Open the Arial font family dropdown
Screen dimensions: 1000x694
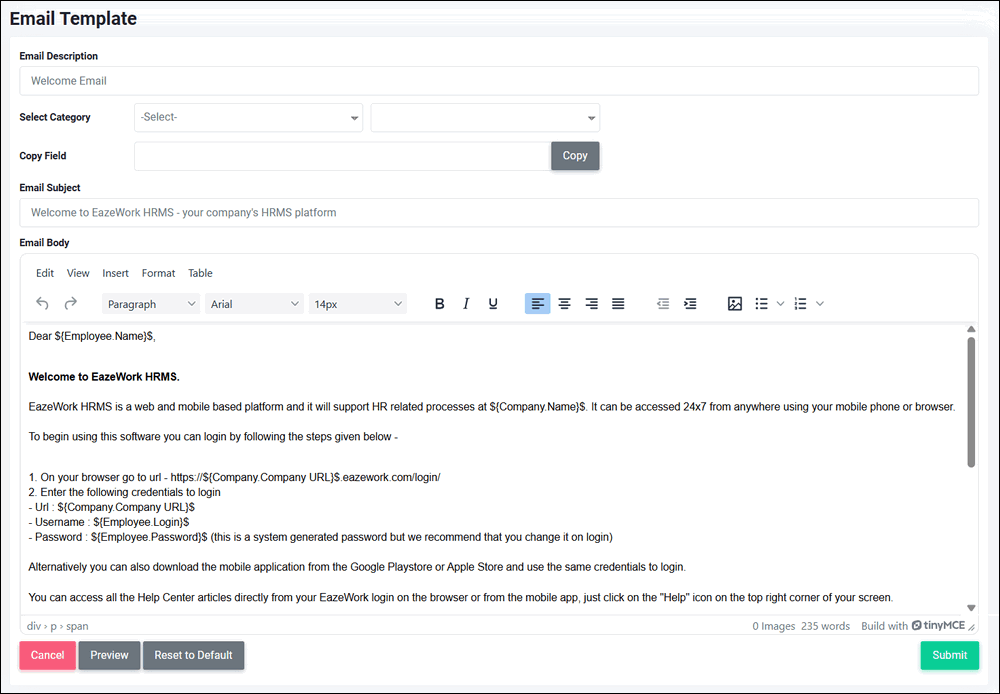click(254, 304)
